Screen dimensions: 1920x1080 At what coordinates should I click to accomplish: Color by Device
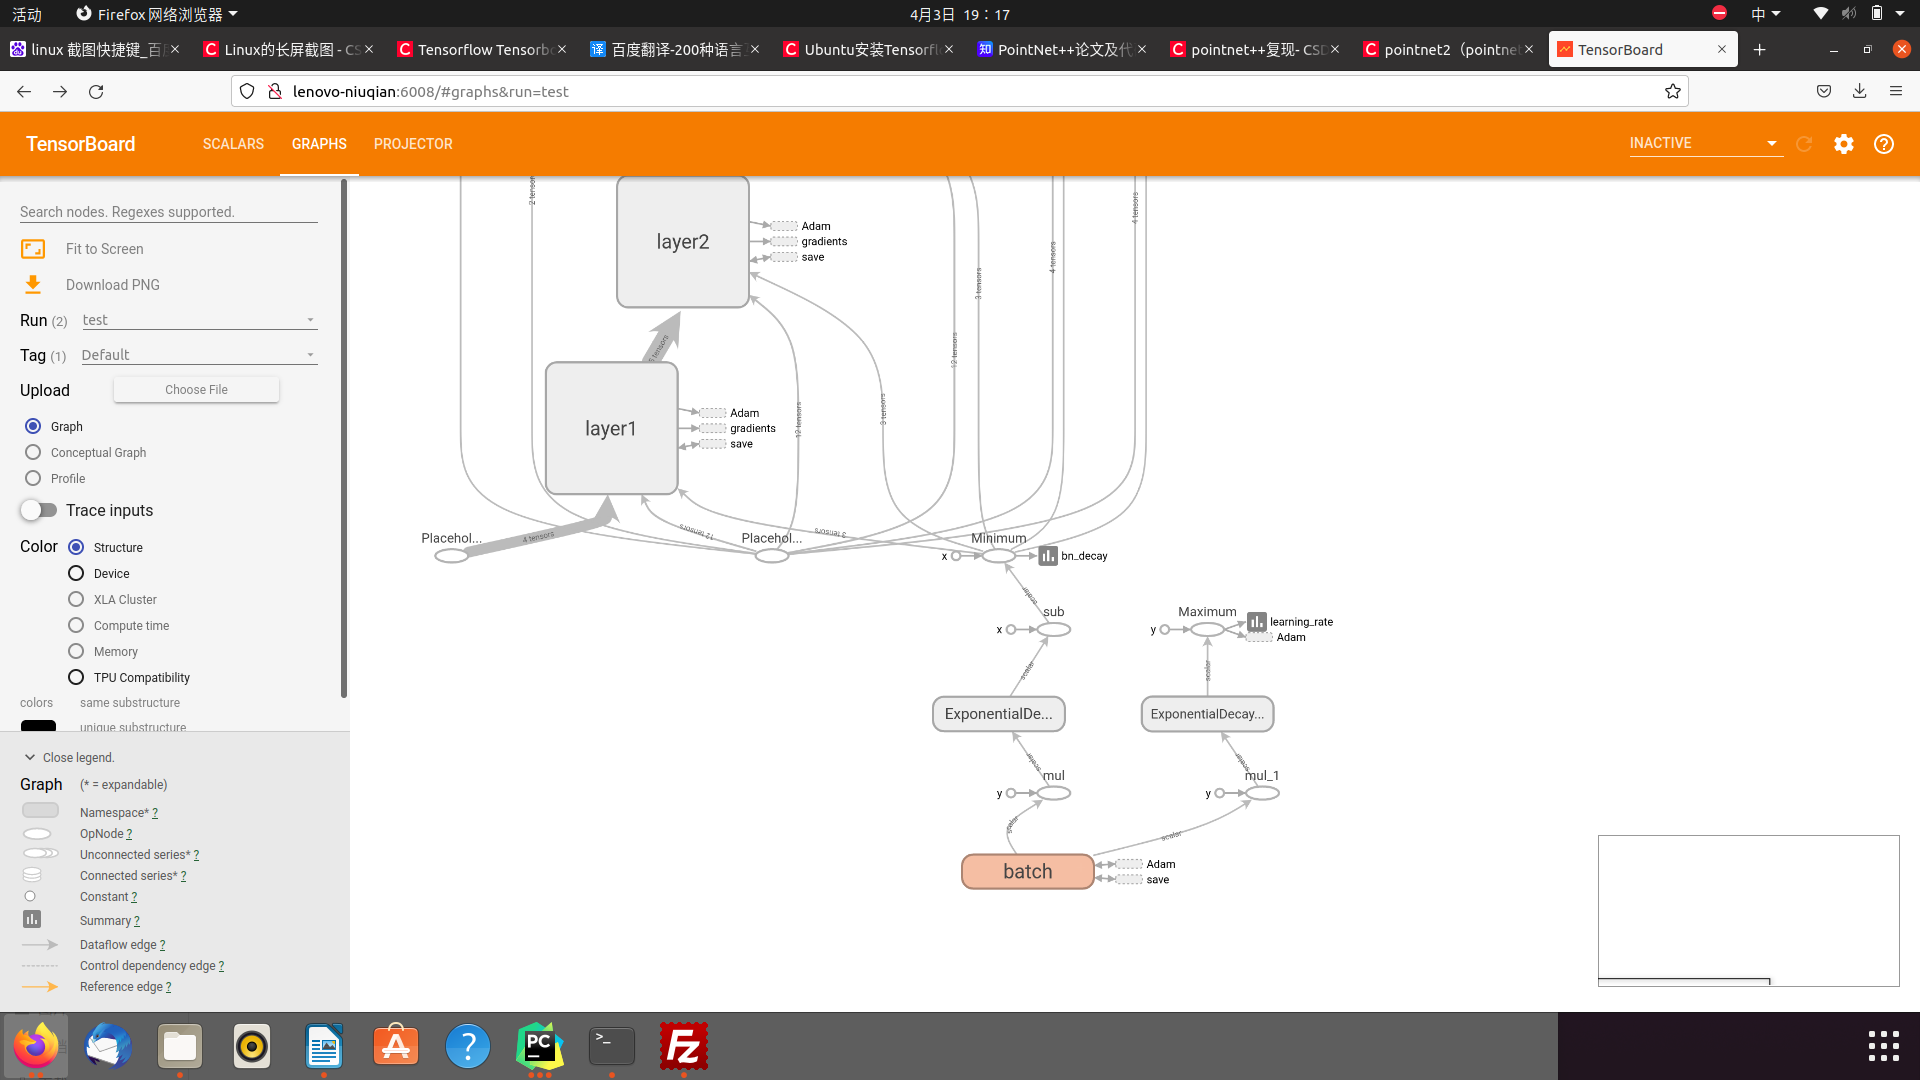point(76,573)
